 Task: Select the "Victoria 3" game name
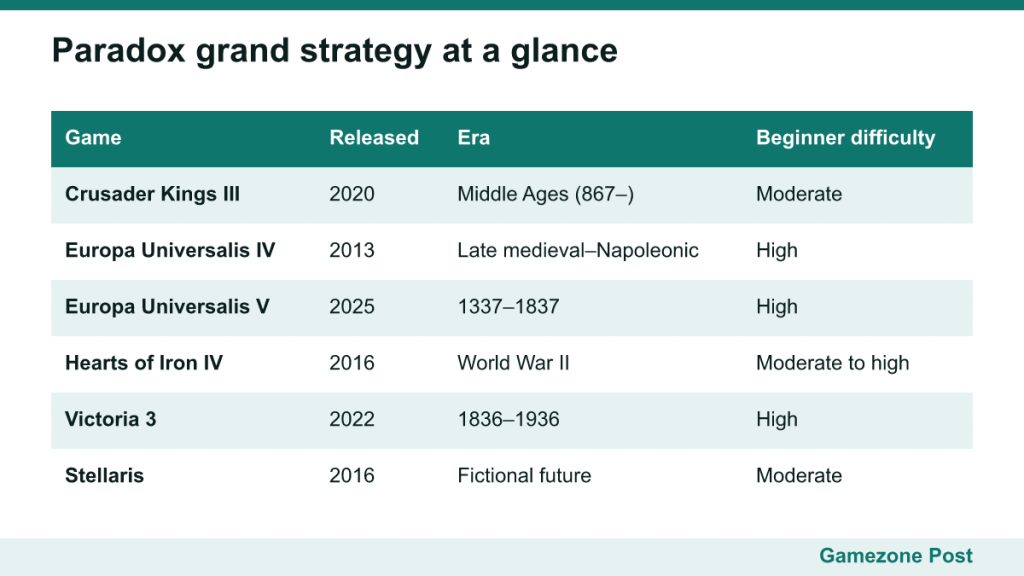coord(111,419)
